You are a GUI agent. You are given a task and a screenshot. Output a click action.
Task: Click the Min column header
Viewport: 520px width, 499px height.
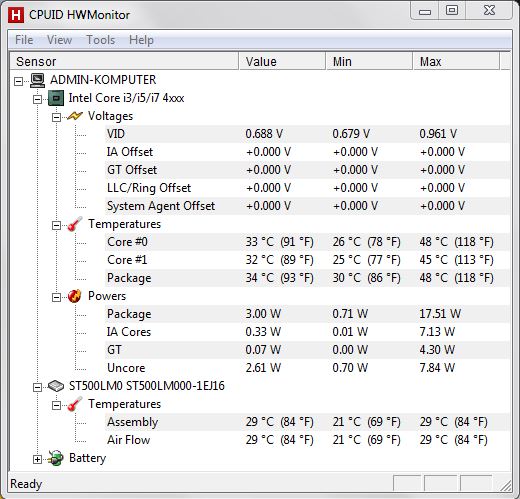tap(369, 61)
